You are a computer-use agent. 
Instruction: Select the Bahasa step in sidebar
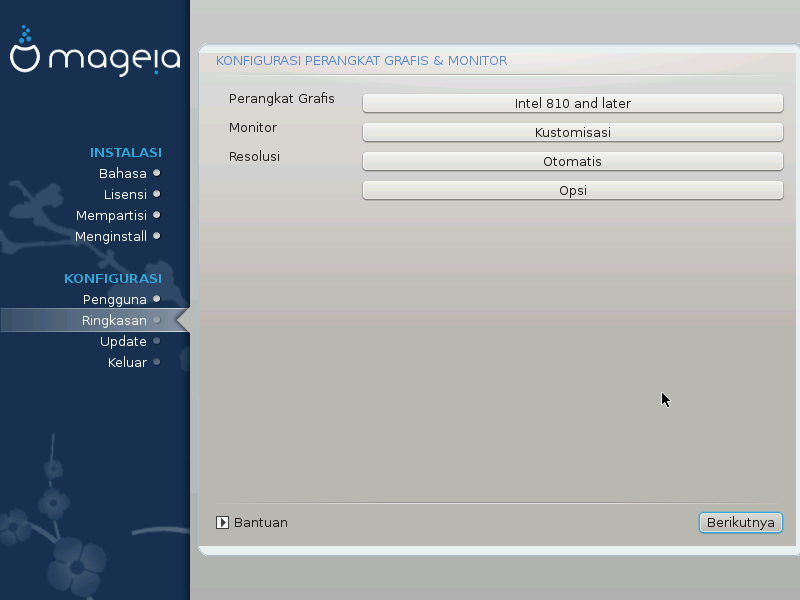tap(122, 173)
